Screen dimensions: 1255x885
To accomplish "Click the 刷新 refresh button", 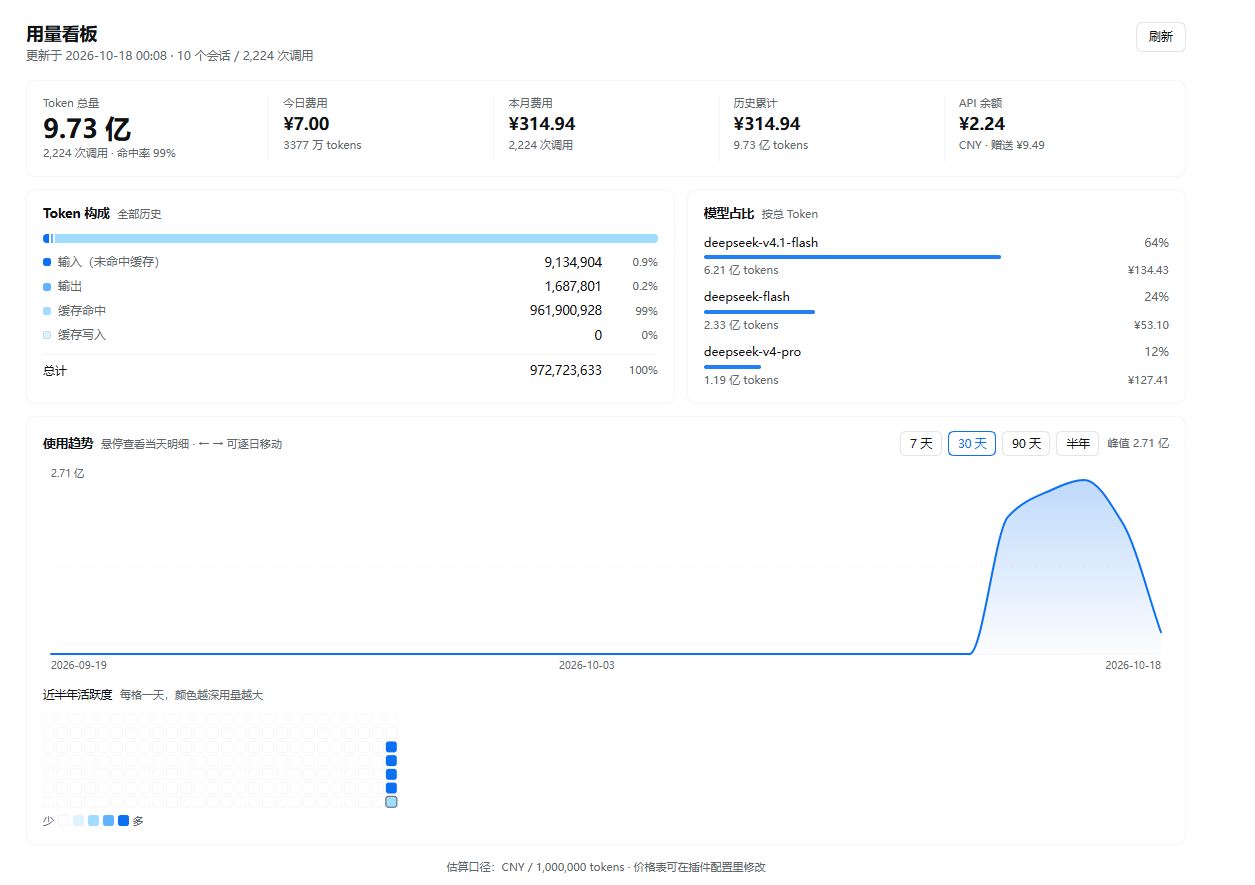I will [1160, 37].
